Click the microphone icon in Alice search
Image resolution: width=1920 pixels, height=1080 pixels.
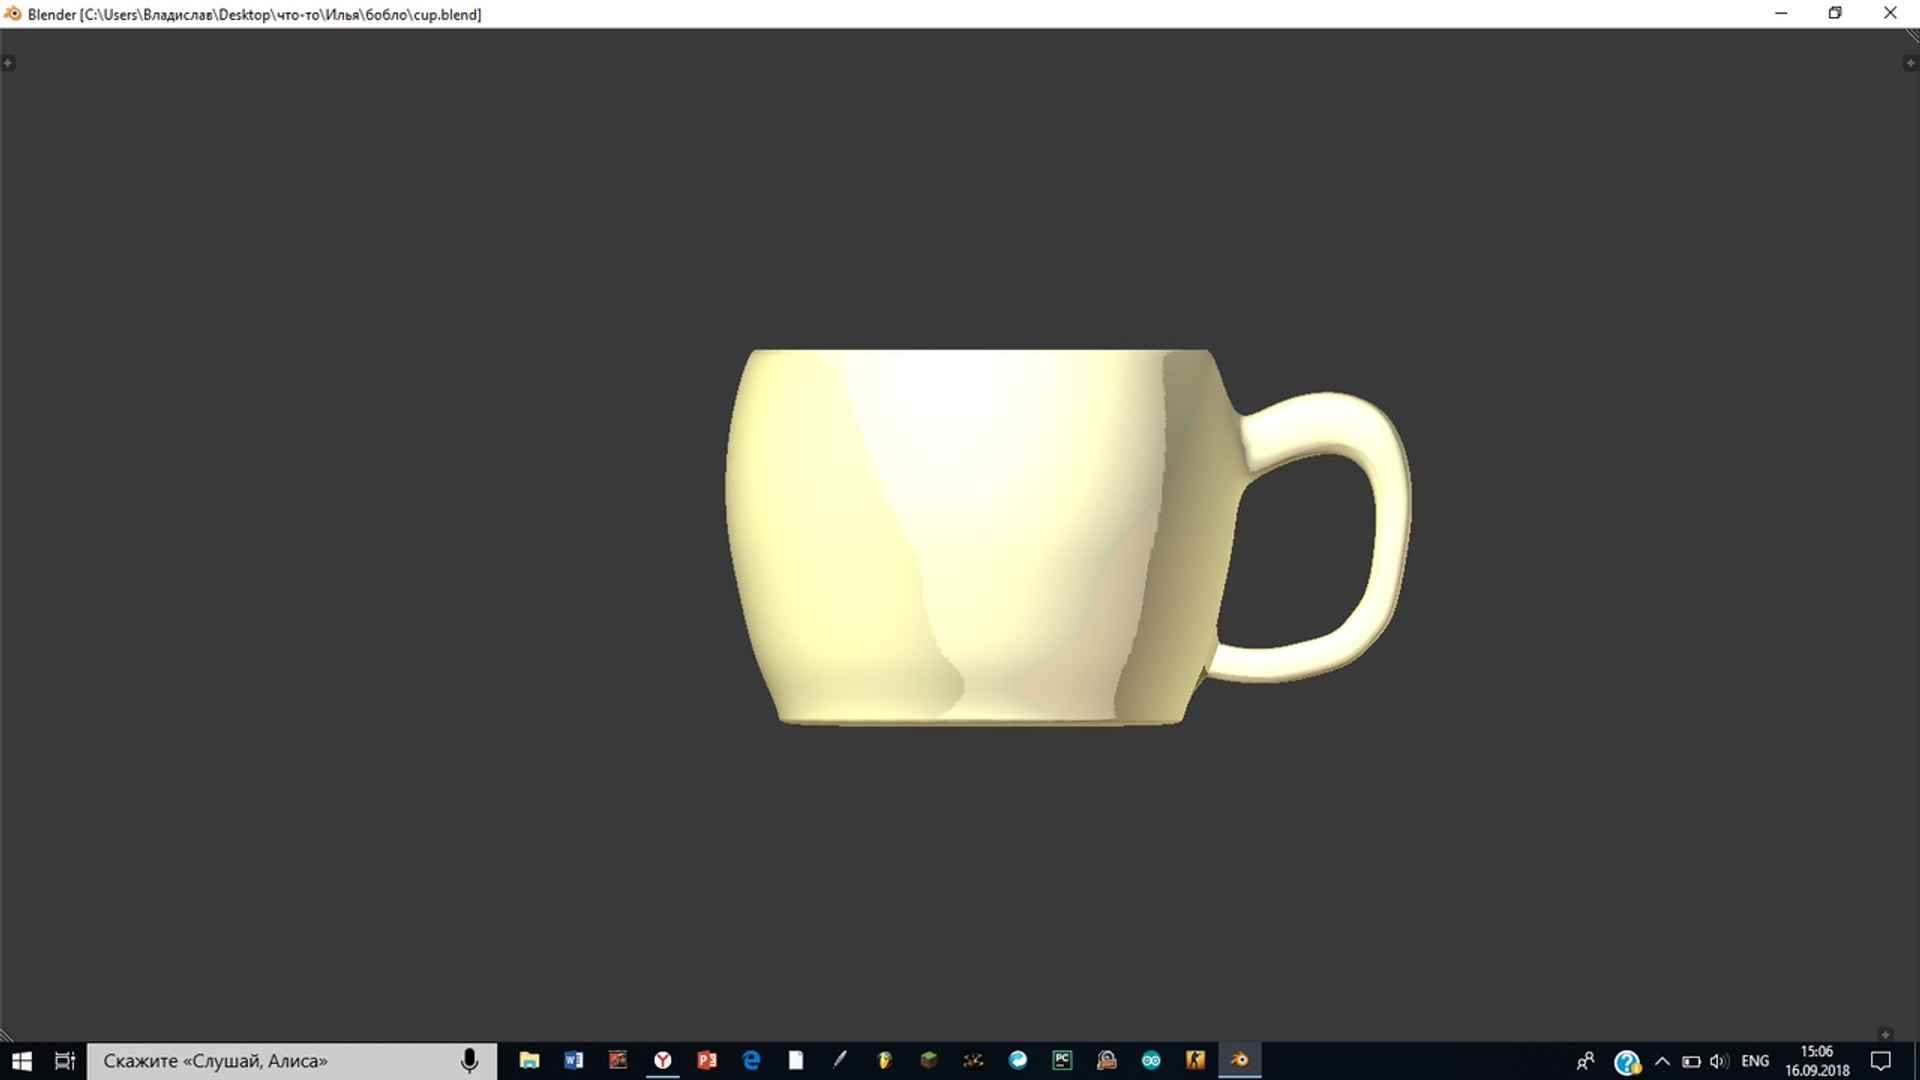469,1061
